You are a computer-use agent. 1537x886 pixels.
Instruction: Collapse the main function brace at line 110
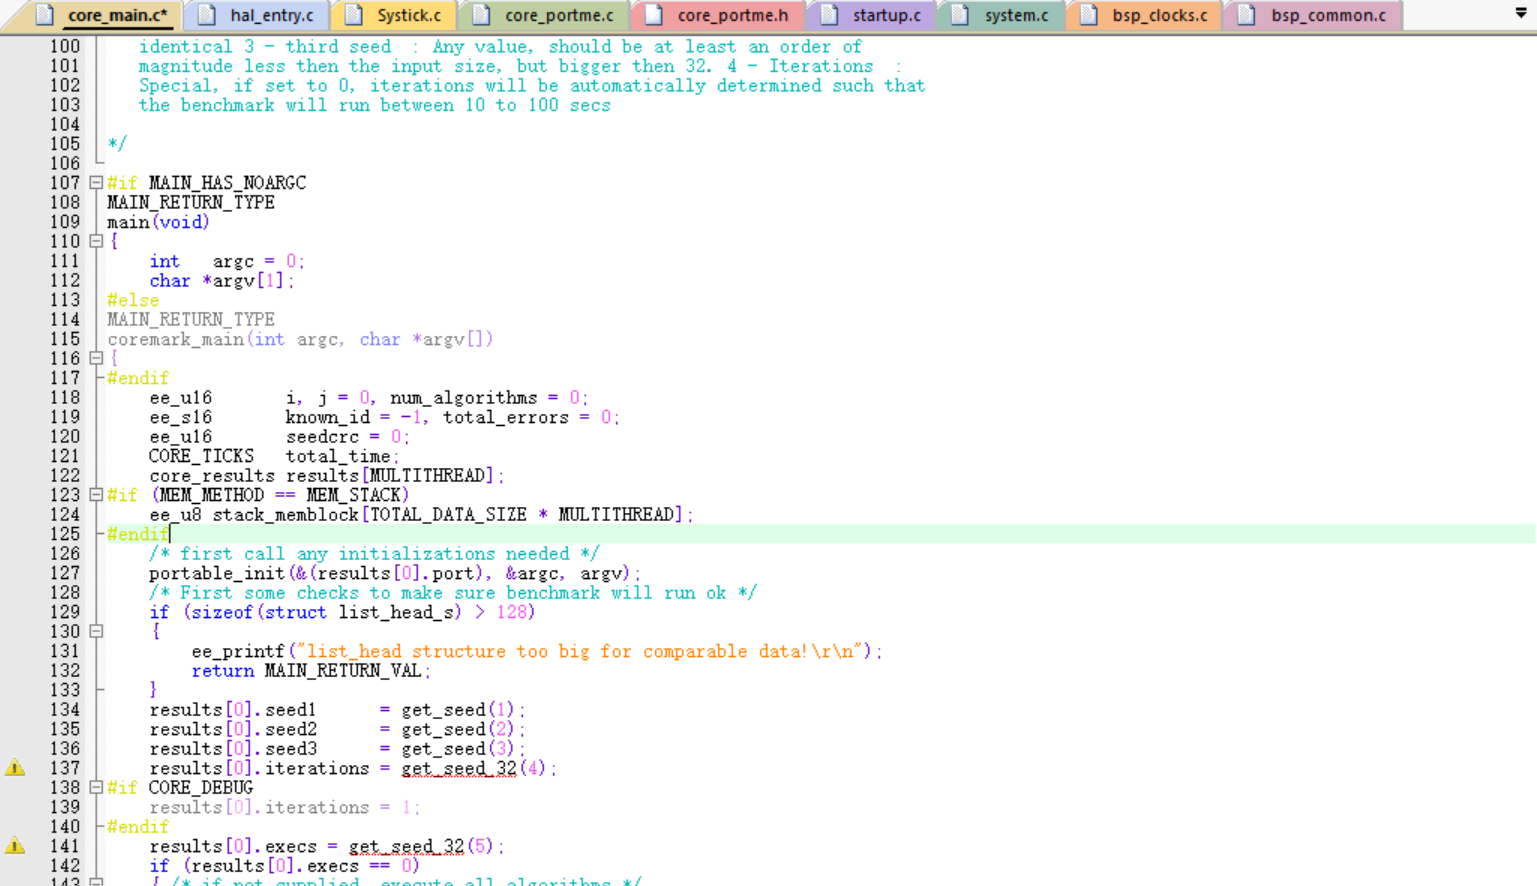click(x=96, y=241)
